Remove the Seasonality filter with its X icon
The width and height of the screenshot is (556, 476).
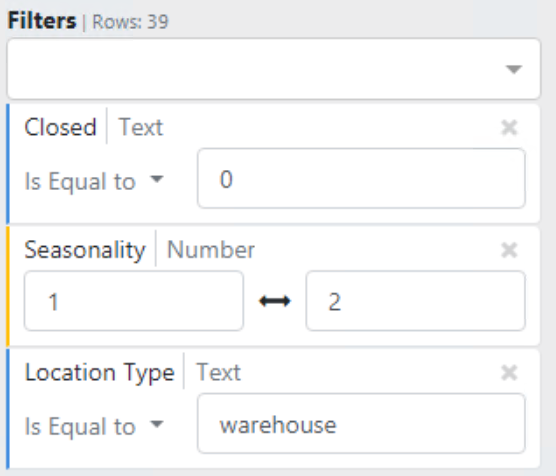click(509, 250)
